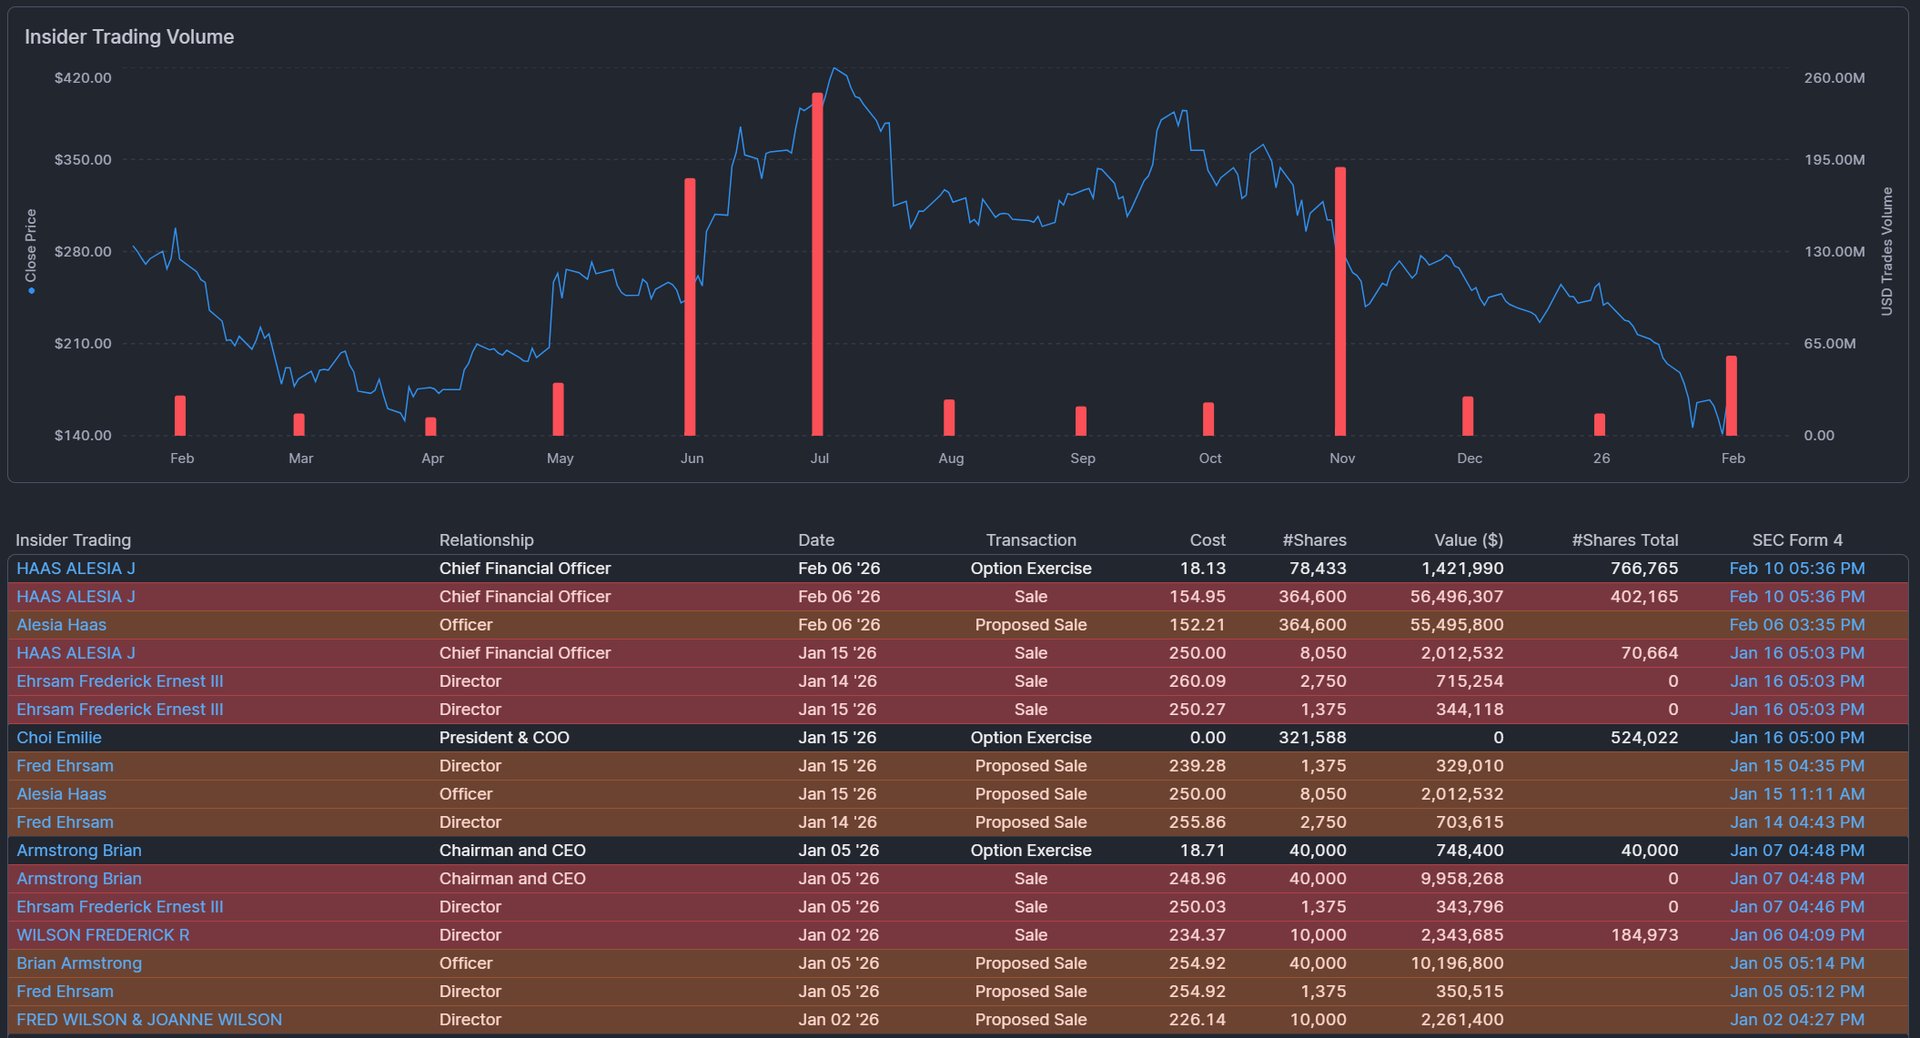Screen dimensions: 1920x1038
Task: Click the #Shares Total column header
Action: 1625,540
